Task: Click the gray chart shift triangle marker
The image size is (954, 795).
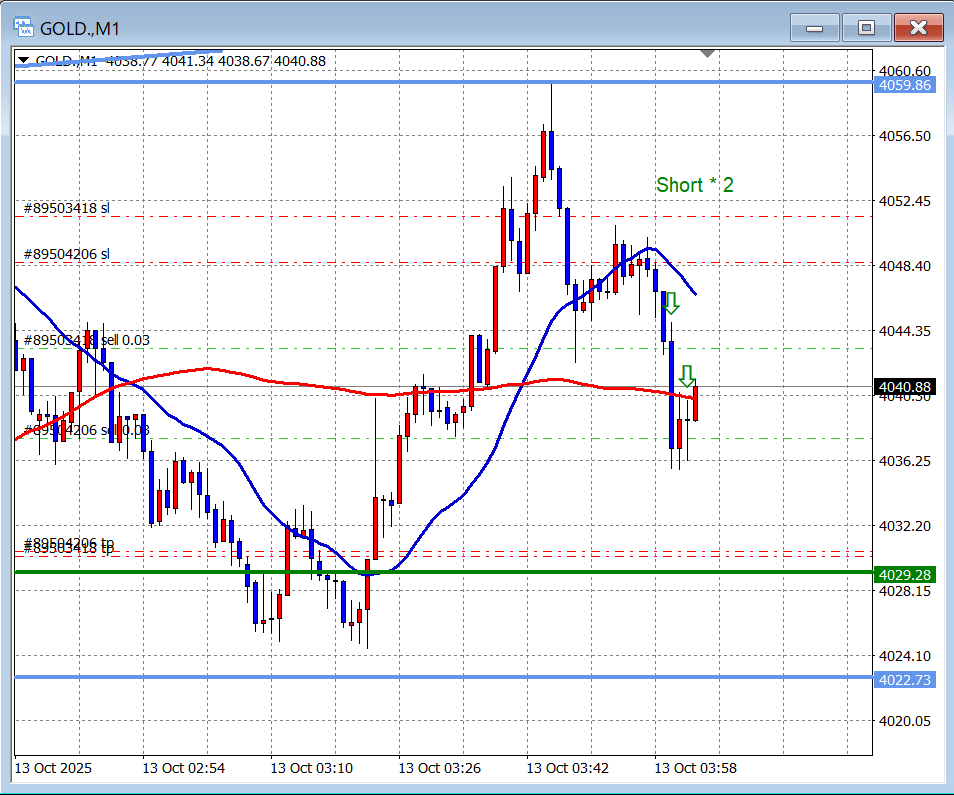Action: 708,53
